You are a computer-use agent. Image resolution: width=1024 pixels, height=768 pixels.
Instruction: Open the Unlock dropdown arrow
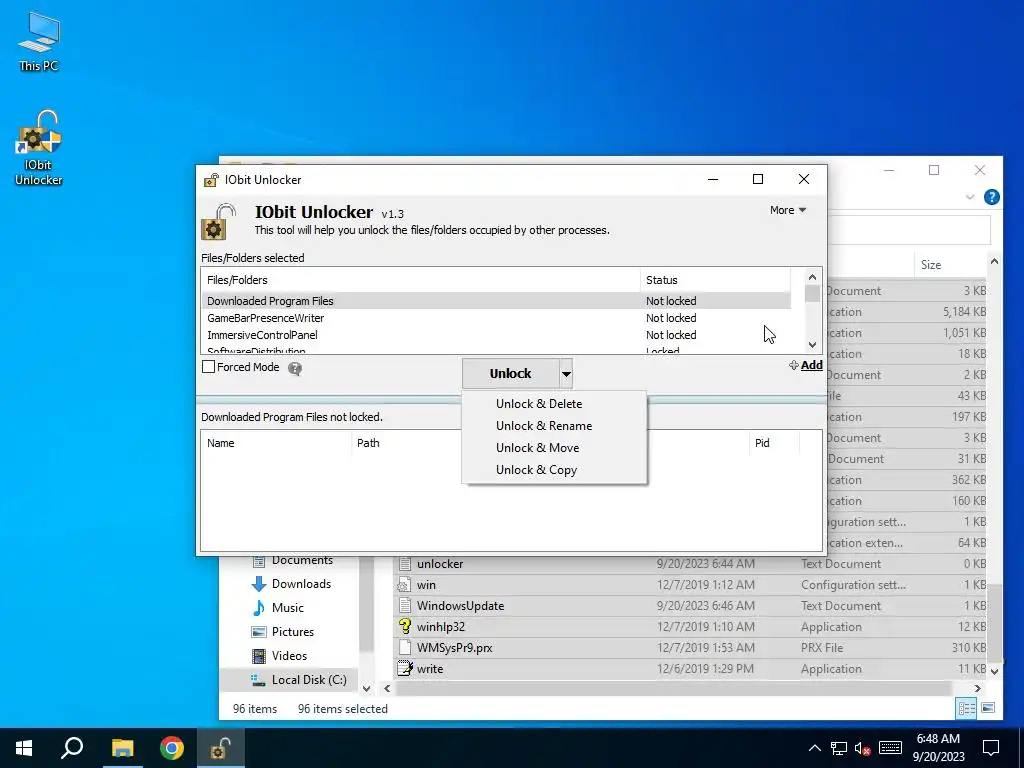pos(566,374)
